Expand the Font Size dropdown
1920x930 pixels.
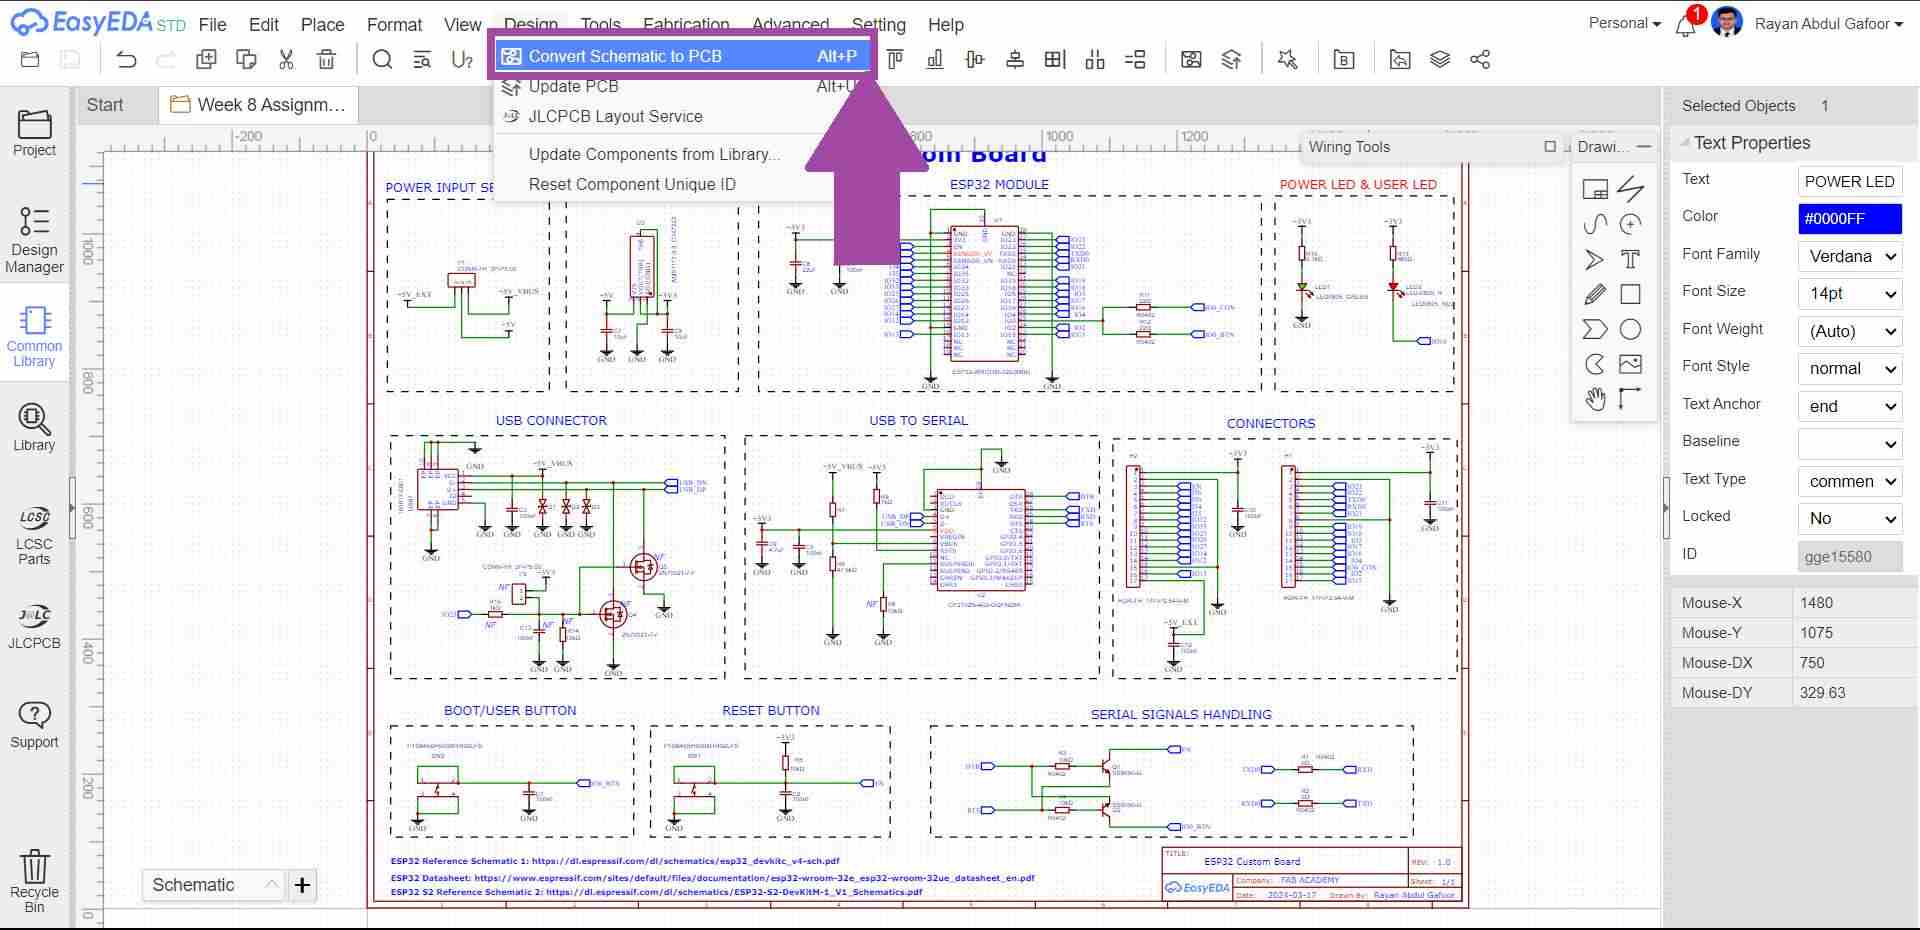click(1849, 294)
